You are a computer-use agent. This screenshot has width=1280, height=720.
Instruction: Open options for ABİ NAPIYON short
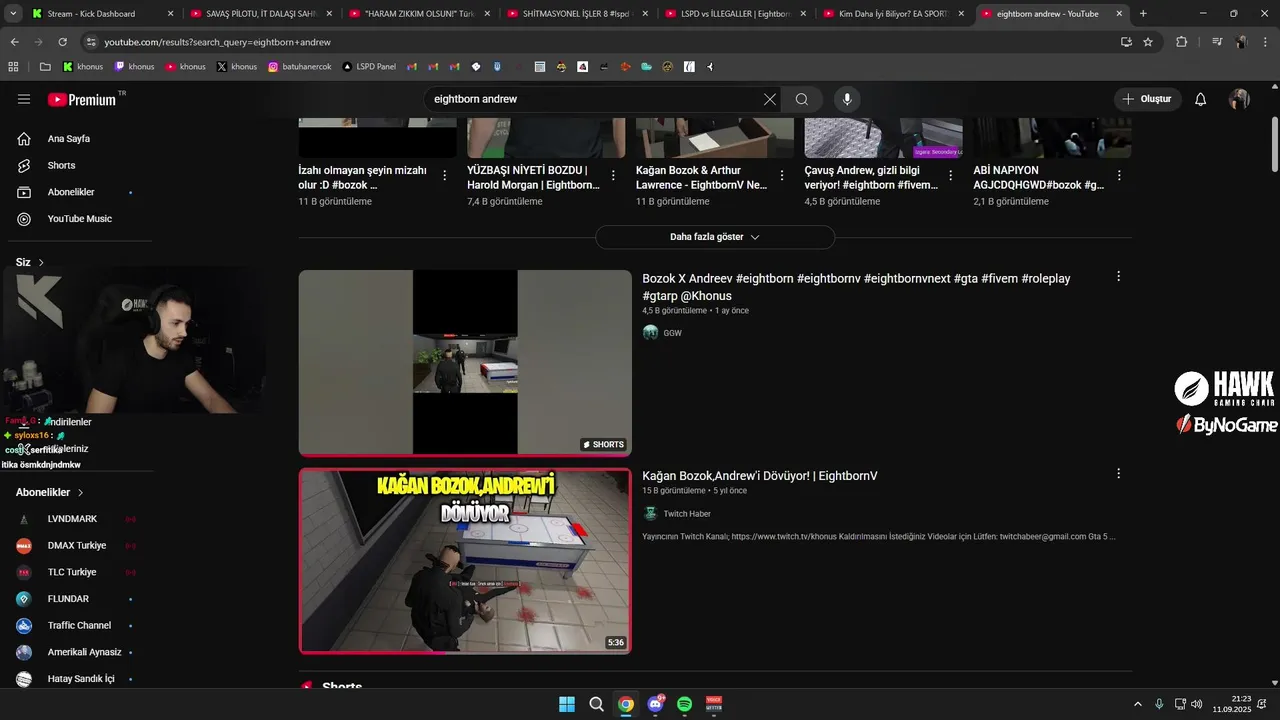pos(1119,176)
